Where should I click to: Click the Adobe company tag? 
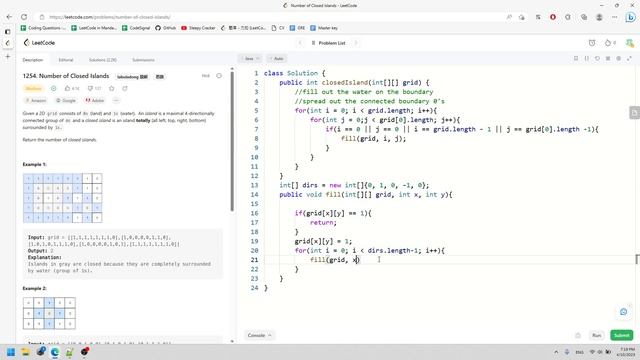coord(95,100)
